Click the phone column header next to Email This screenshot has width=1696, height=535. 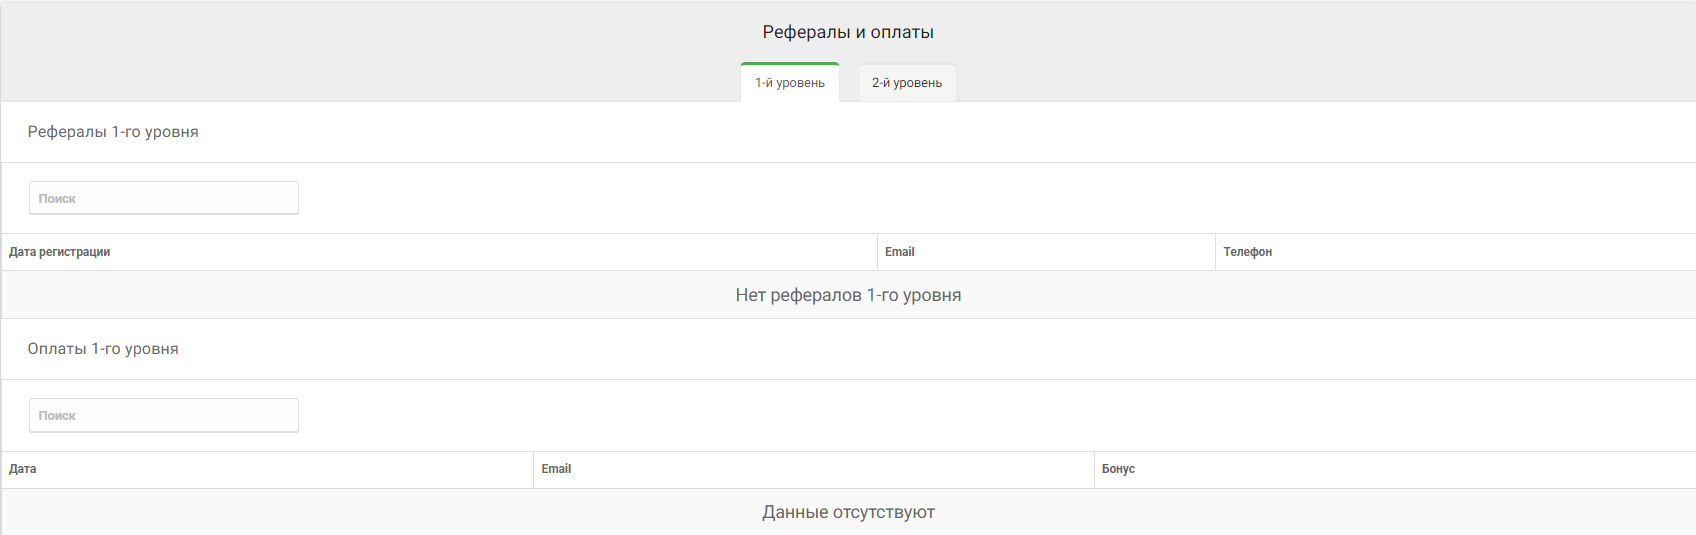(x=1247, y=252)
